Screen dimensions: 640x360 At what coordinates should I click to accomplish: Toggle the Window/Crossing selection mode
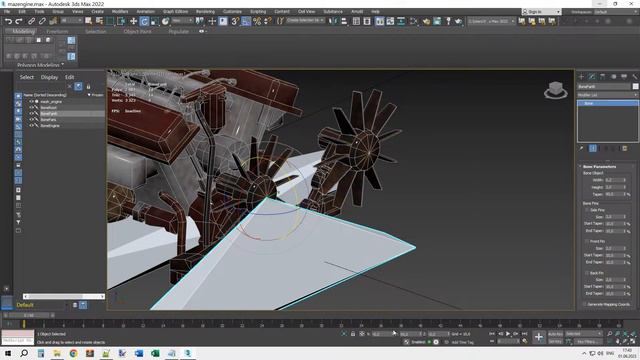click(121, 21)
